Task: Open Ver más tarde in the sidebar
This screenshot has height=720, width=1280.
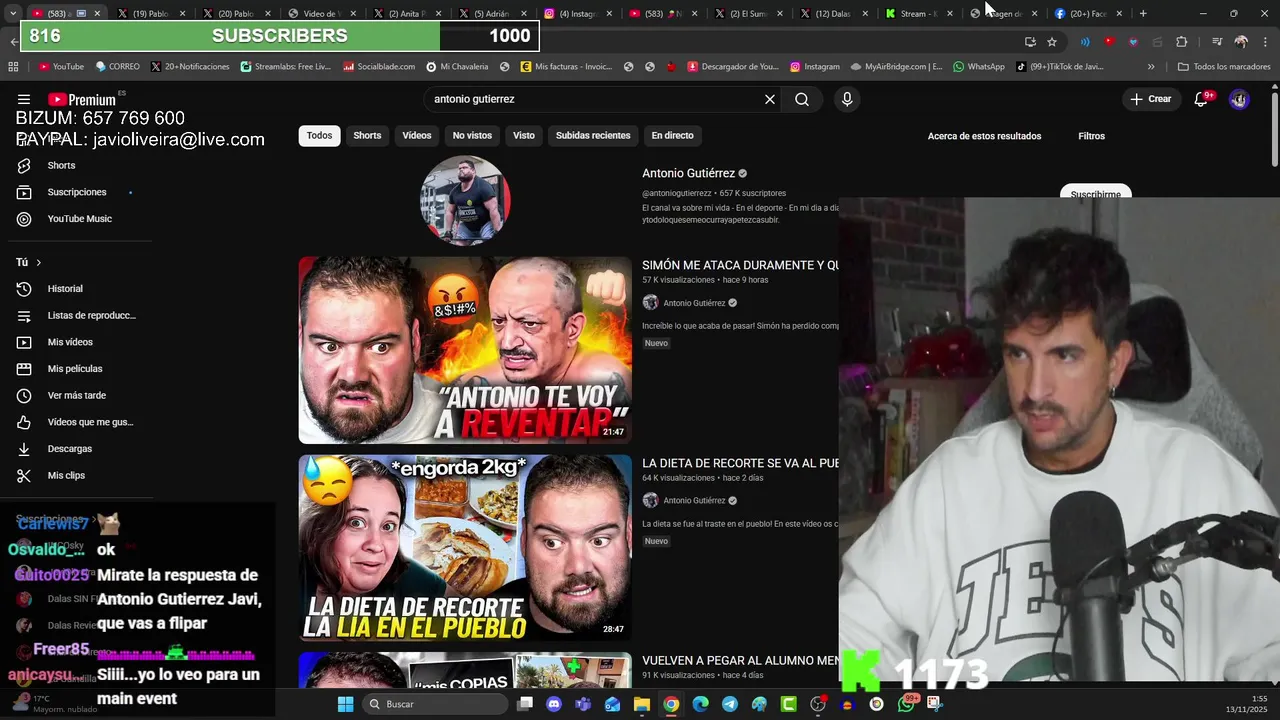Action: point(76,395)
